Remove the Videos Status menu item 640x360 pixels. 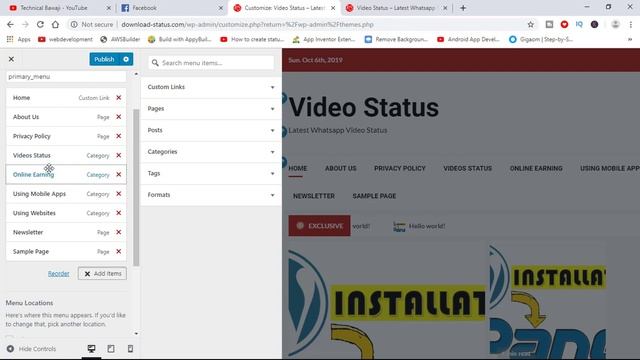tap(119, 155)
